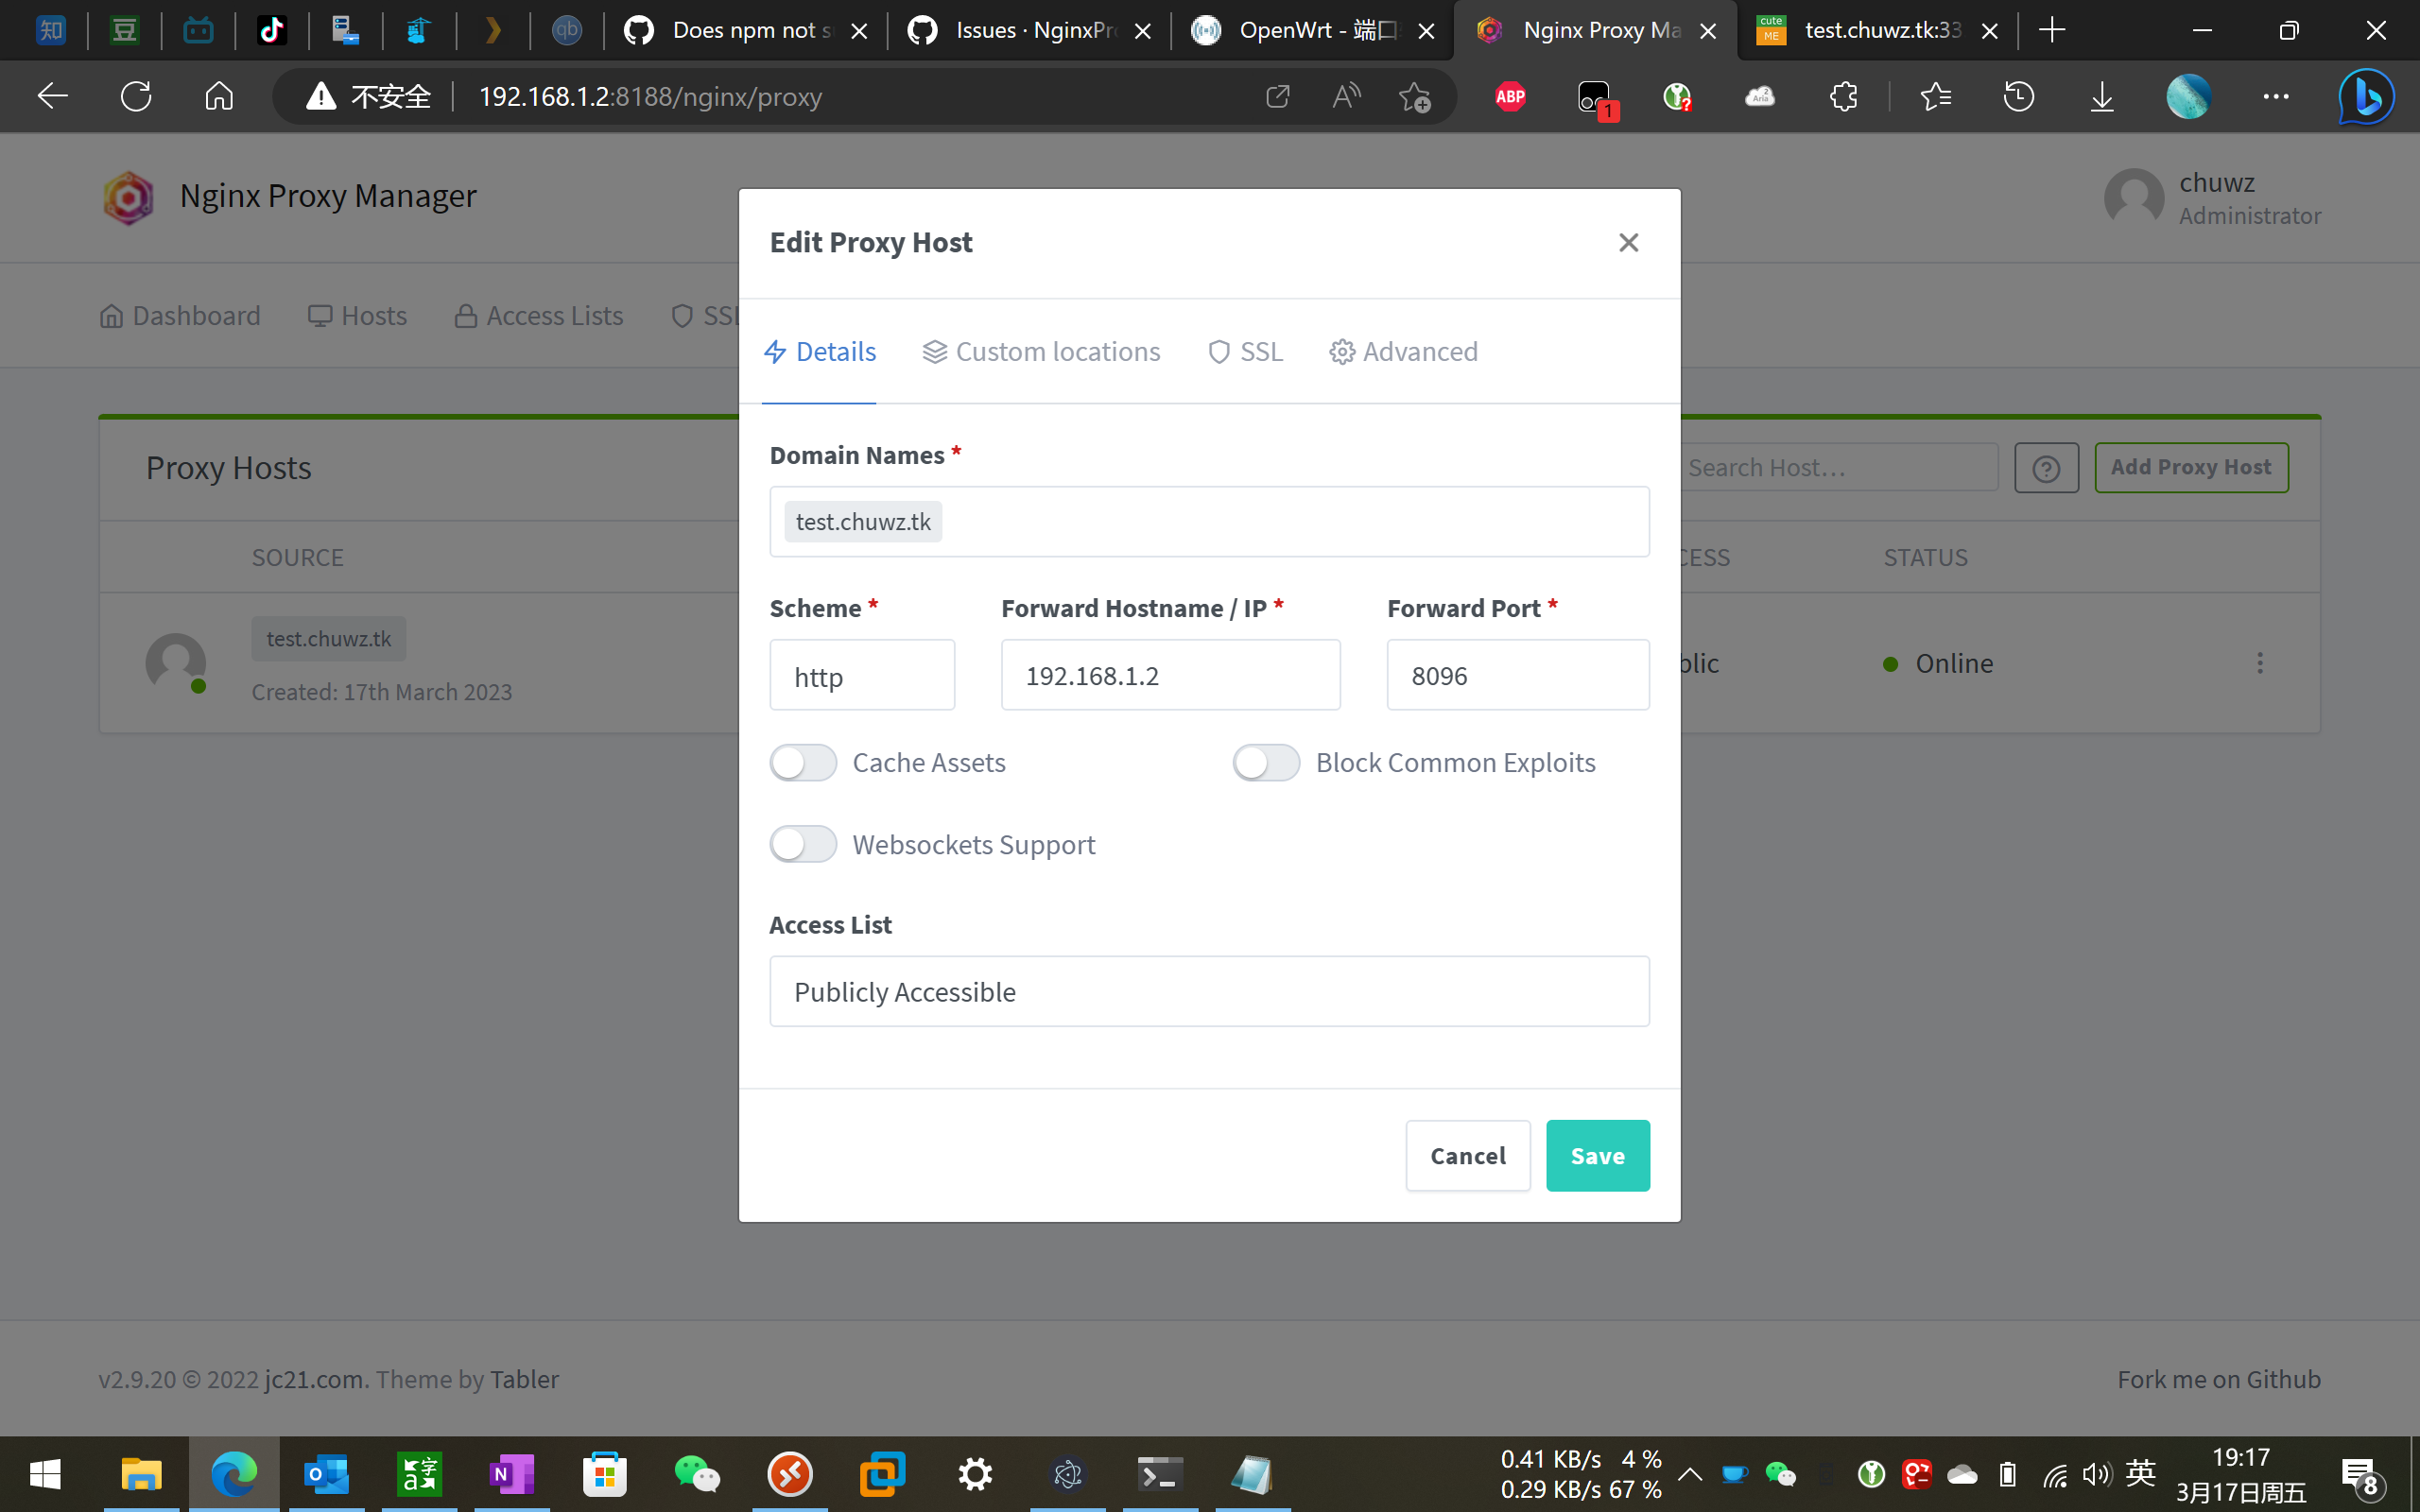Click the ABP extension icon
The width and height of the screenshot is (2420, 1512).
[x=1510, y=96]
